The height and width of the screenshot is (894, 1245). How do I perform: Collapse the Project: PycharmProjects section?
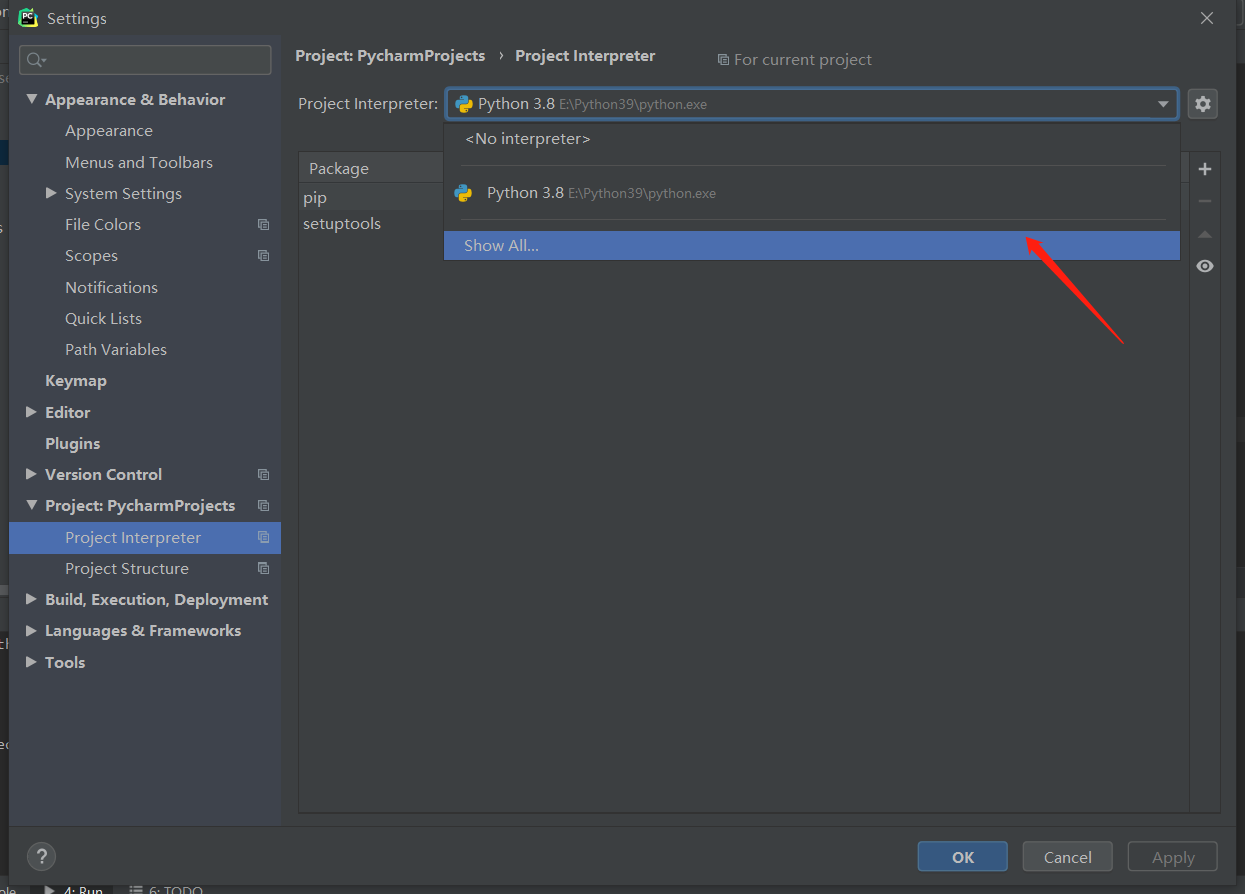point(32,505)
